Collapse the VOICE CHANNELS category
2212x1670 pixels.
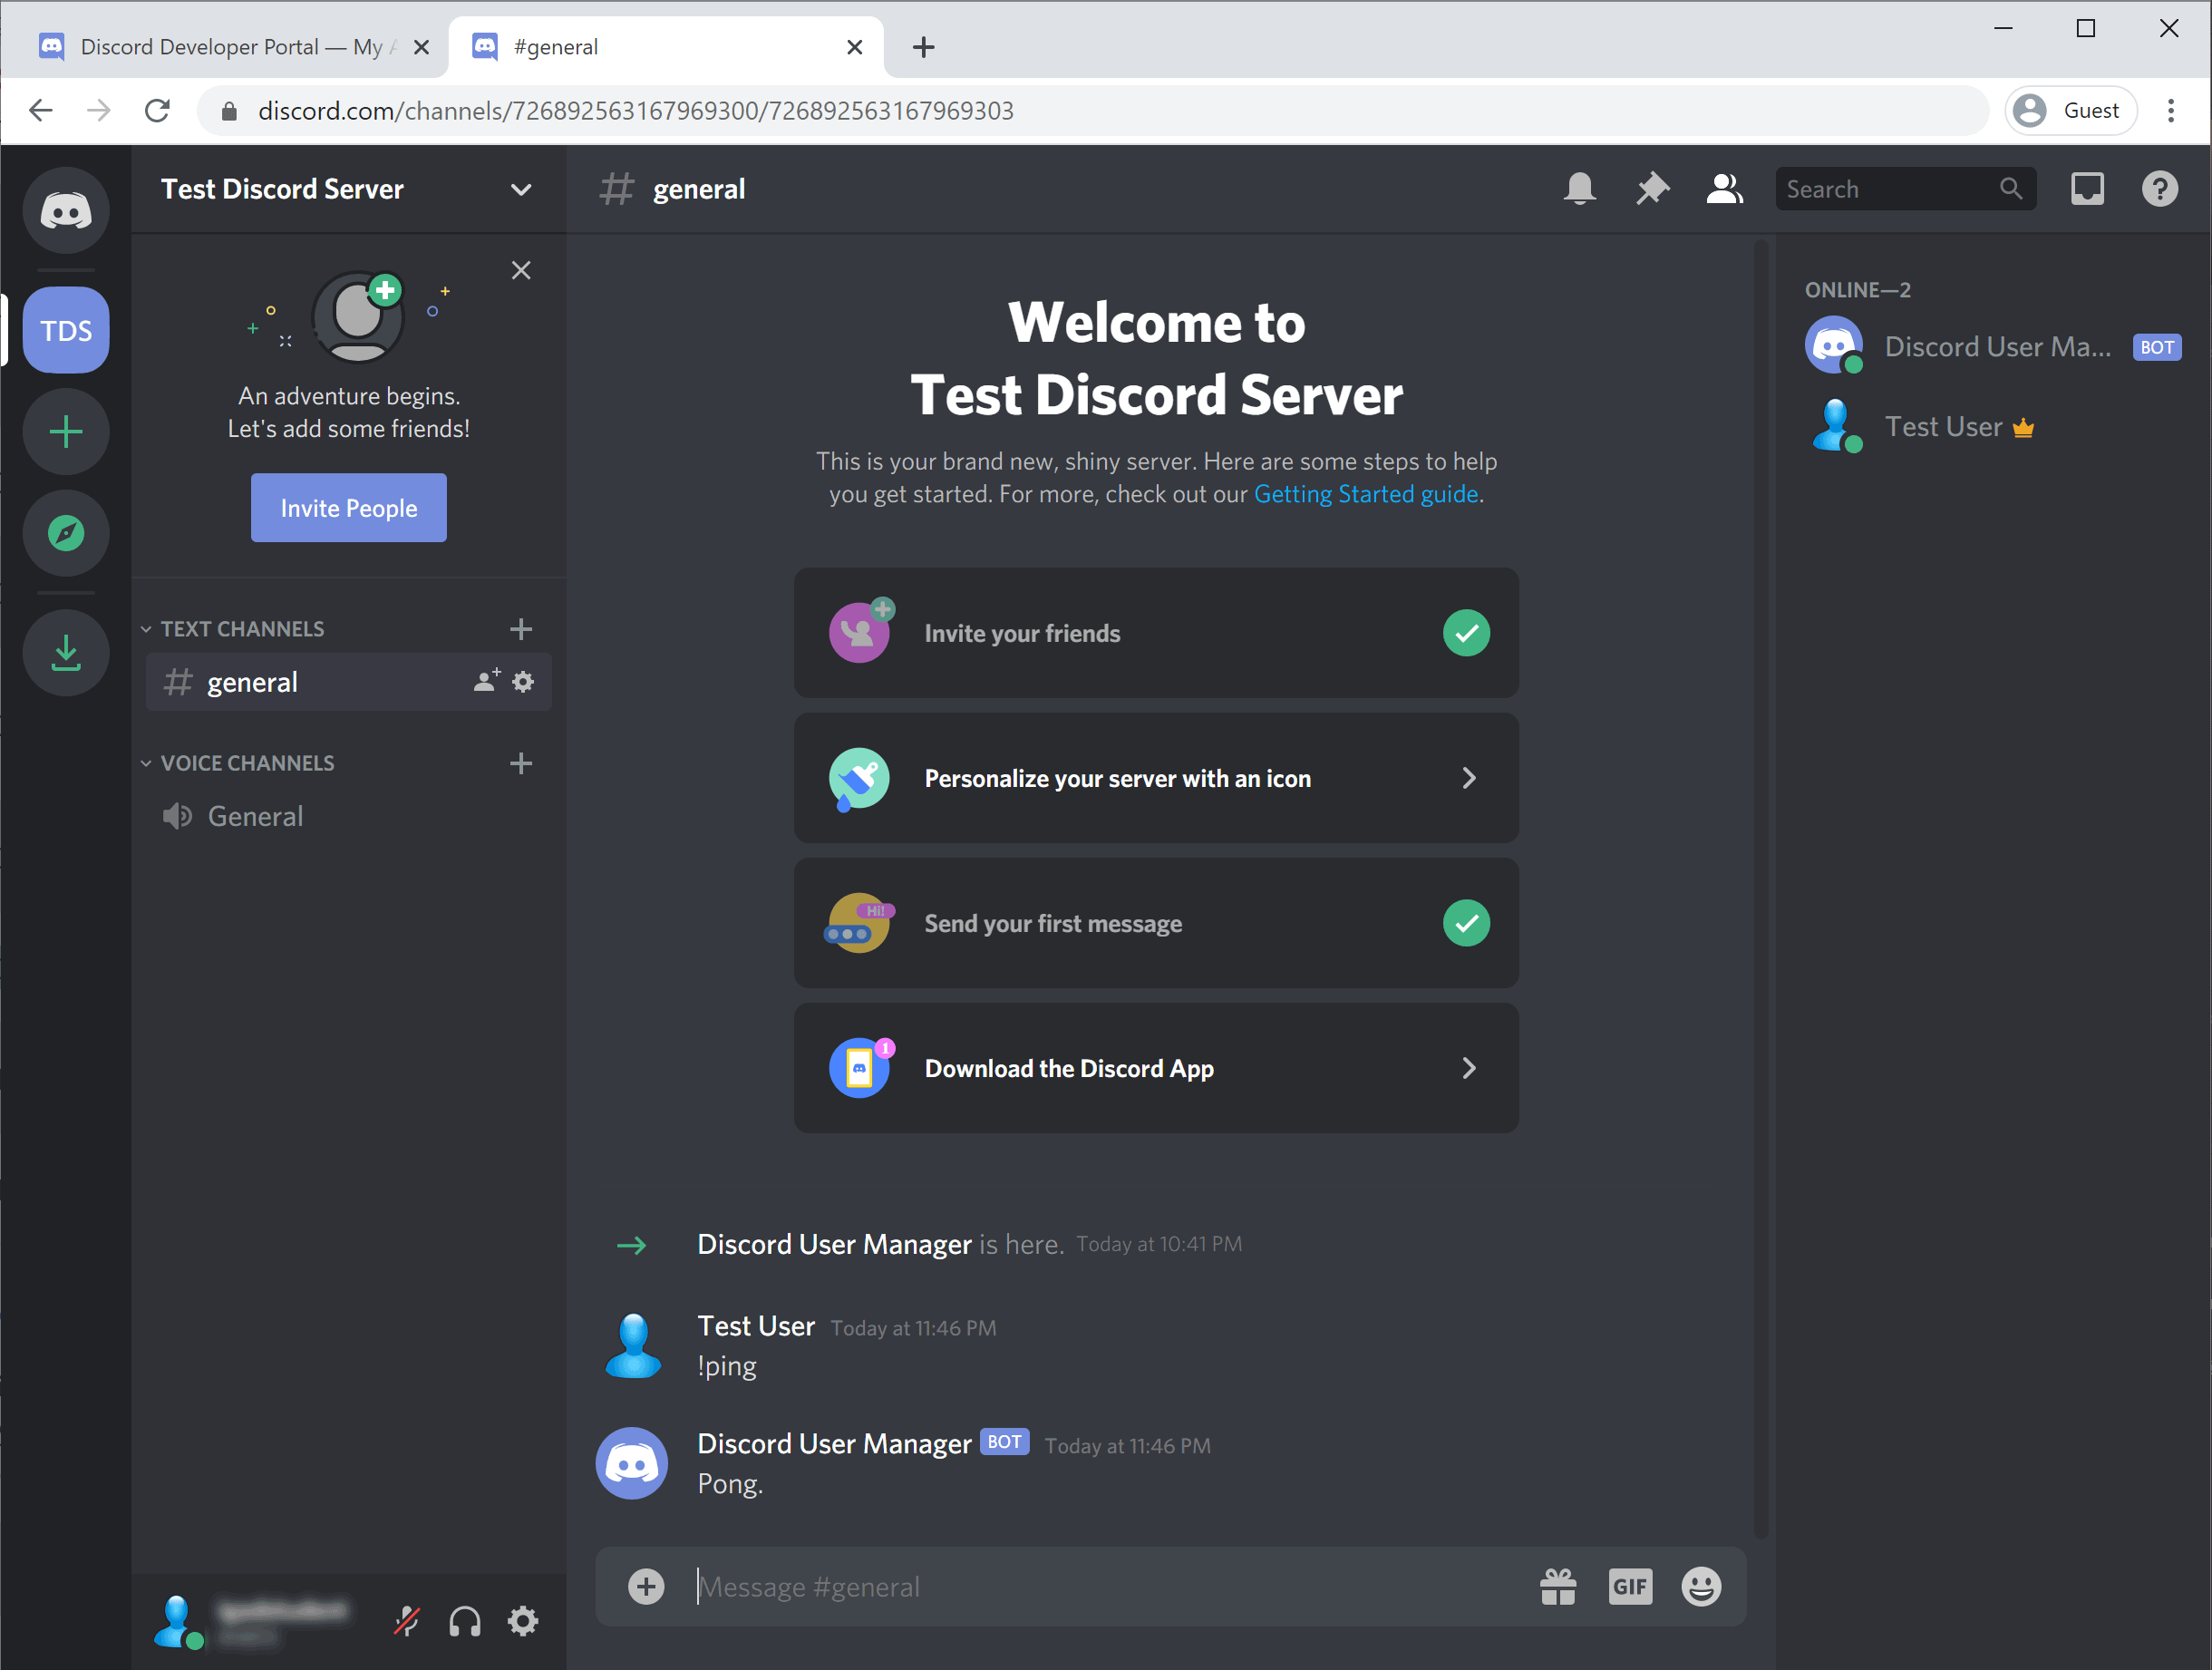(x=247, y=763)
